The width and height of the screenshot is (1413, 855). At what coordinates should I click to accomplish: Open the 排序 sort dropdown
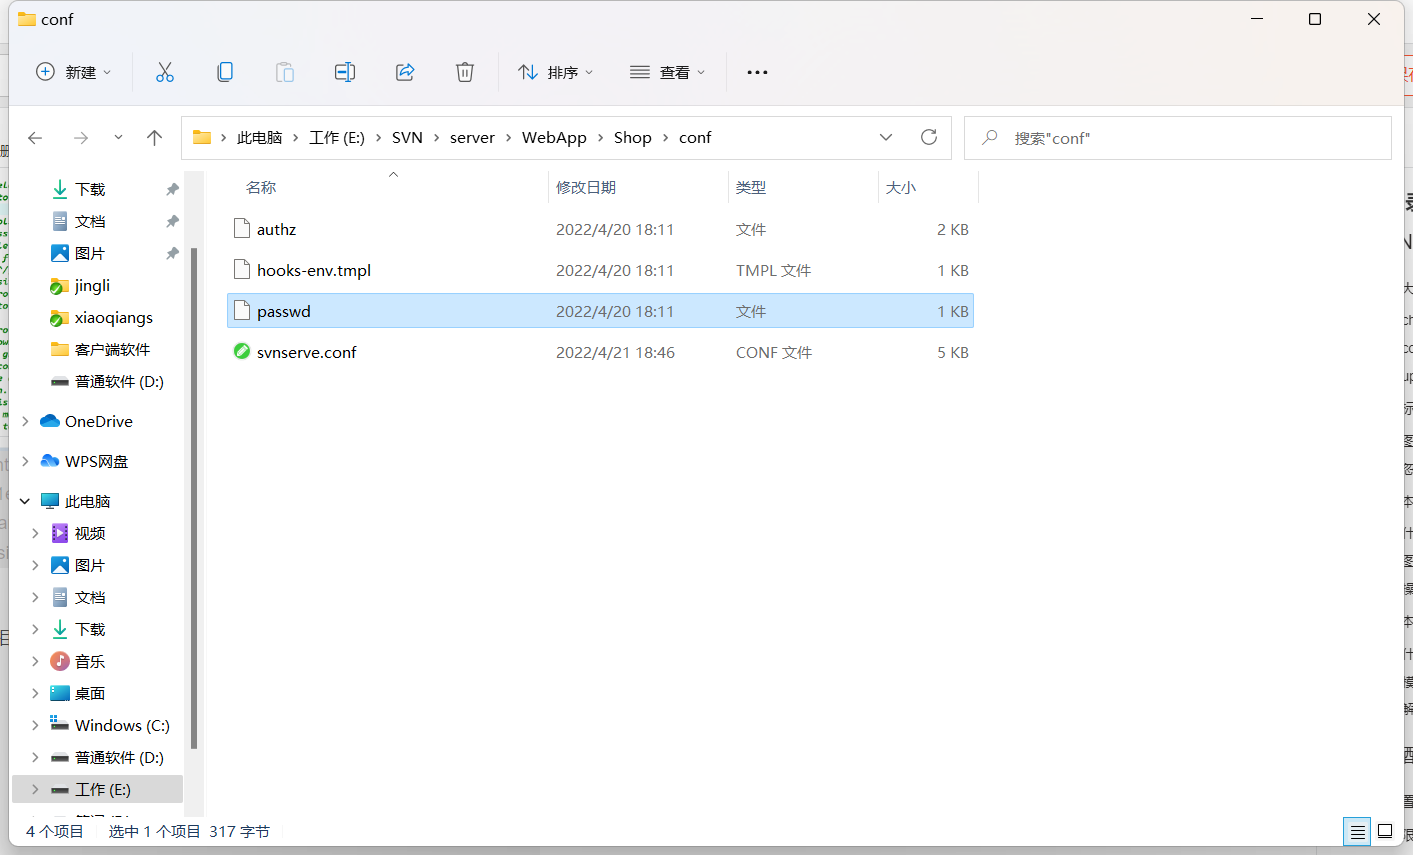tap(556, 72)
